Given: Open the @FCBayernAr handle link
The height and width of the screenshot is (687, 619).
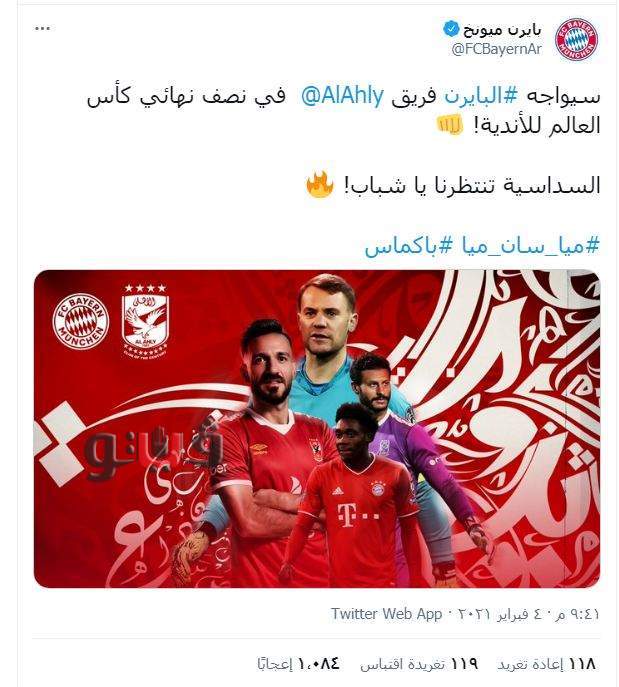Looking at the screenshot, I should pos(497,49).
